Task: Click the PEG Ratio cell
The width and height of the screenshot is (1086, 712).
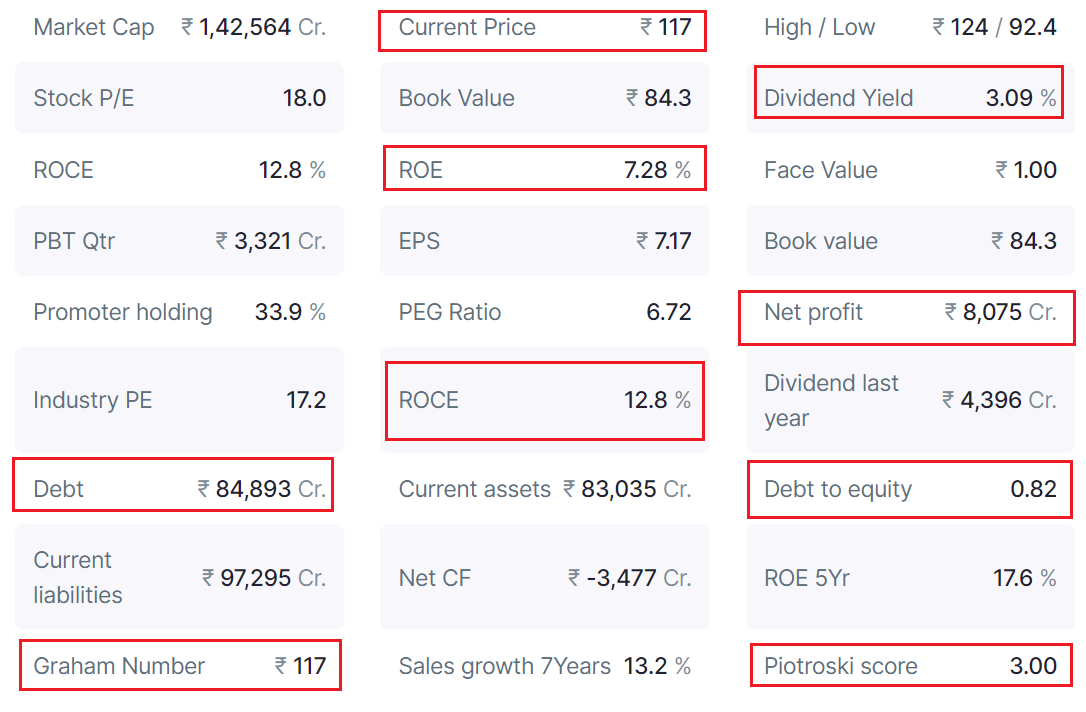Action: tap(544, 312)
